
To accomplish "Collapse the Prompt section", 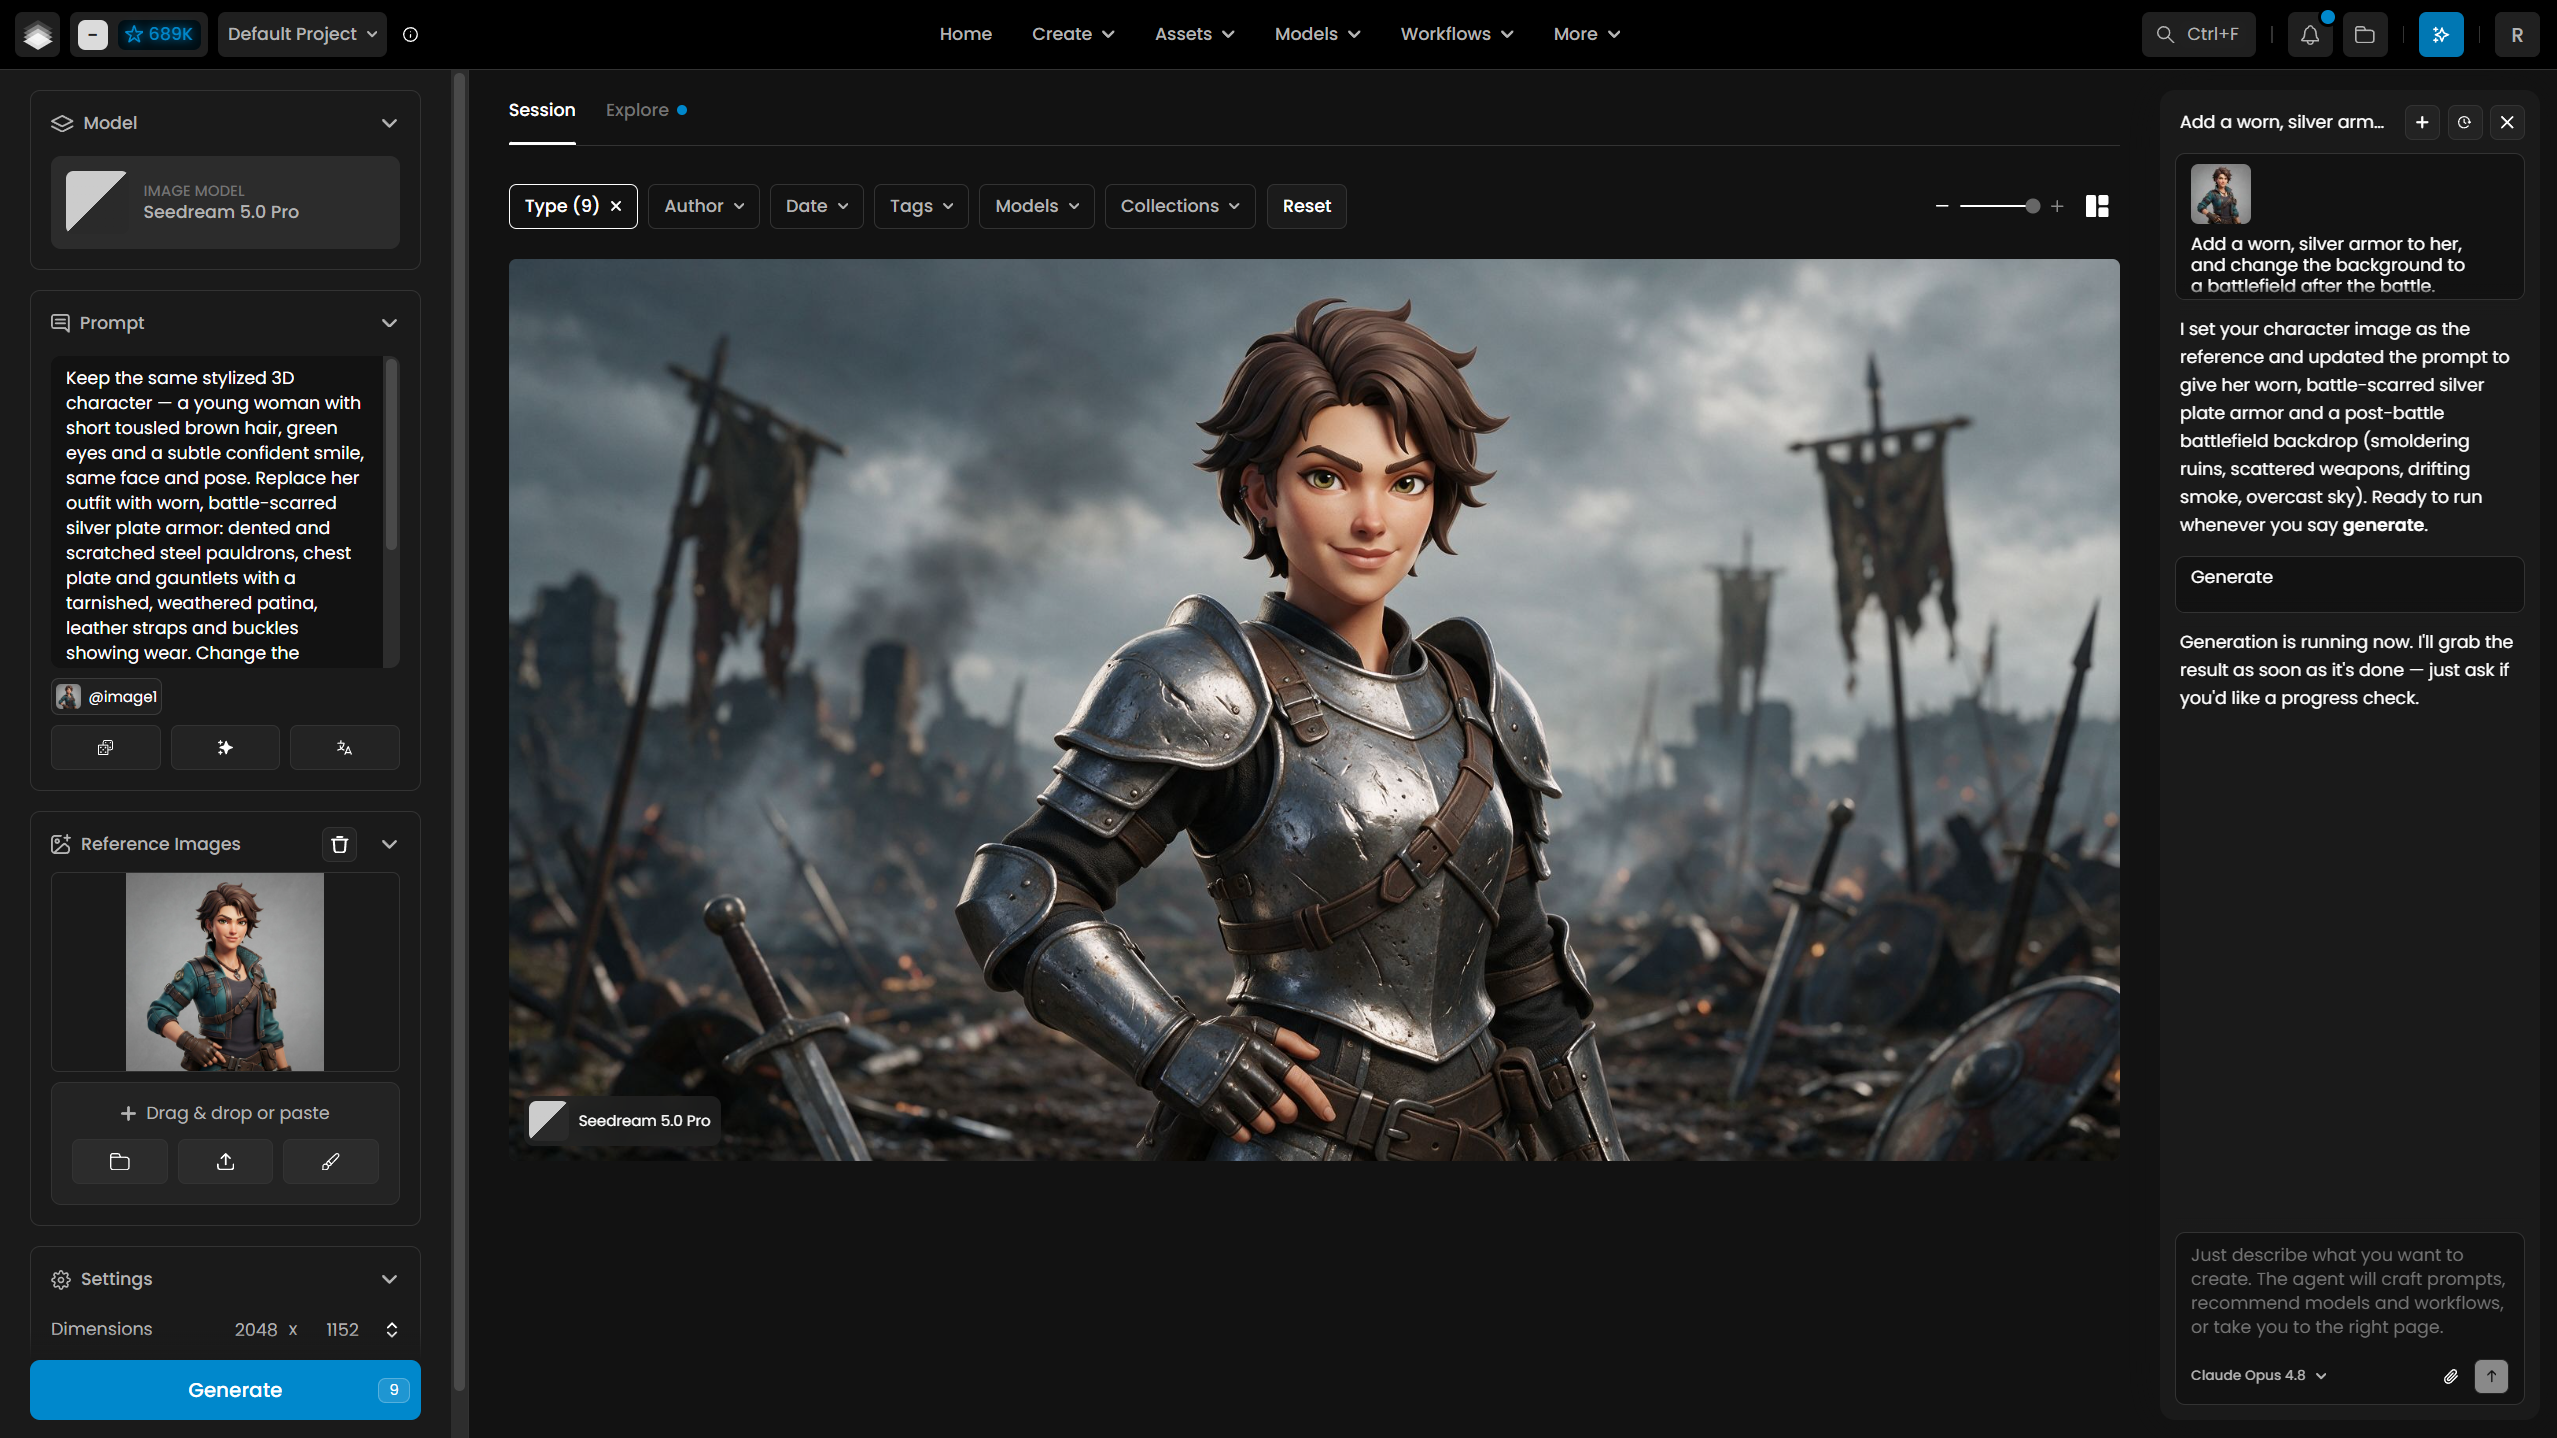I will pyautogui.click(x=389, y=323).
